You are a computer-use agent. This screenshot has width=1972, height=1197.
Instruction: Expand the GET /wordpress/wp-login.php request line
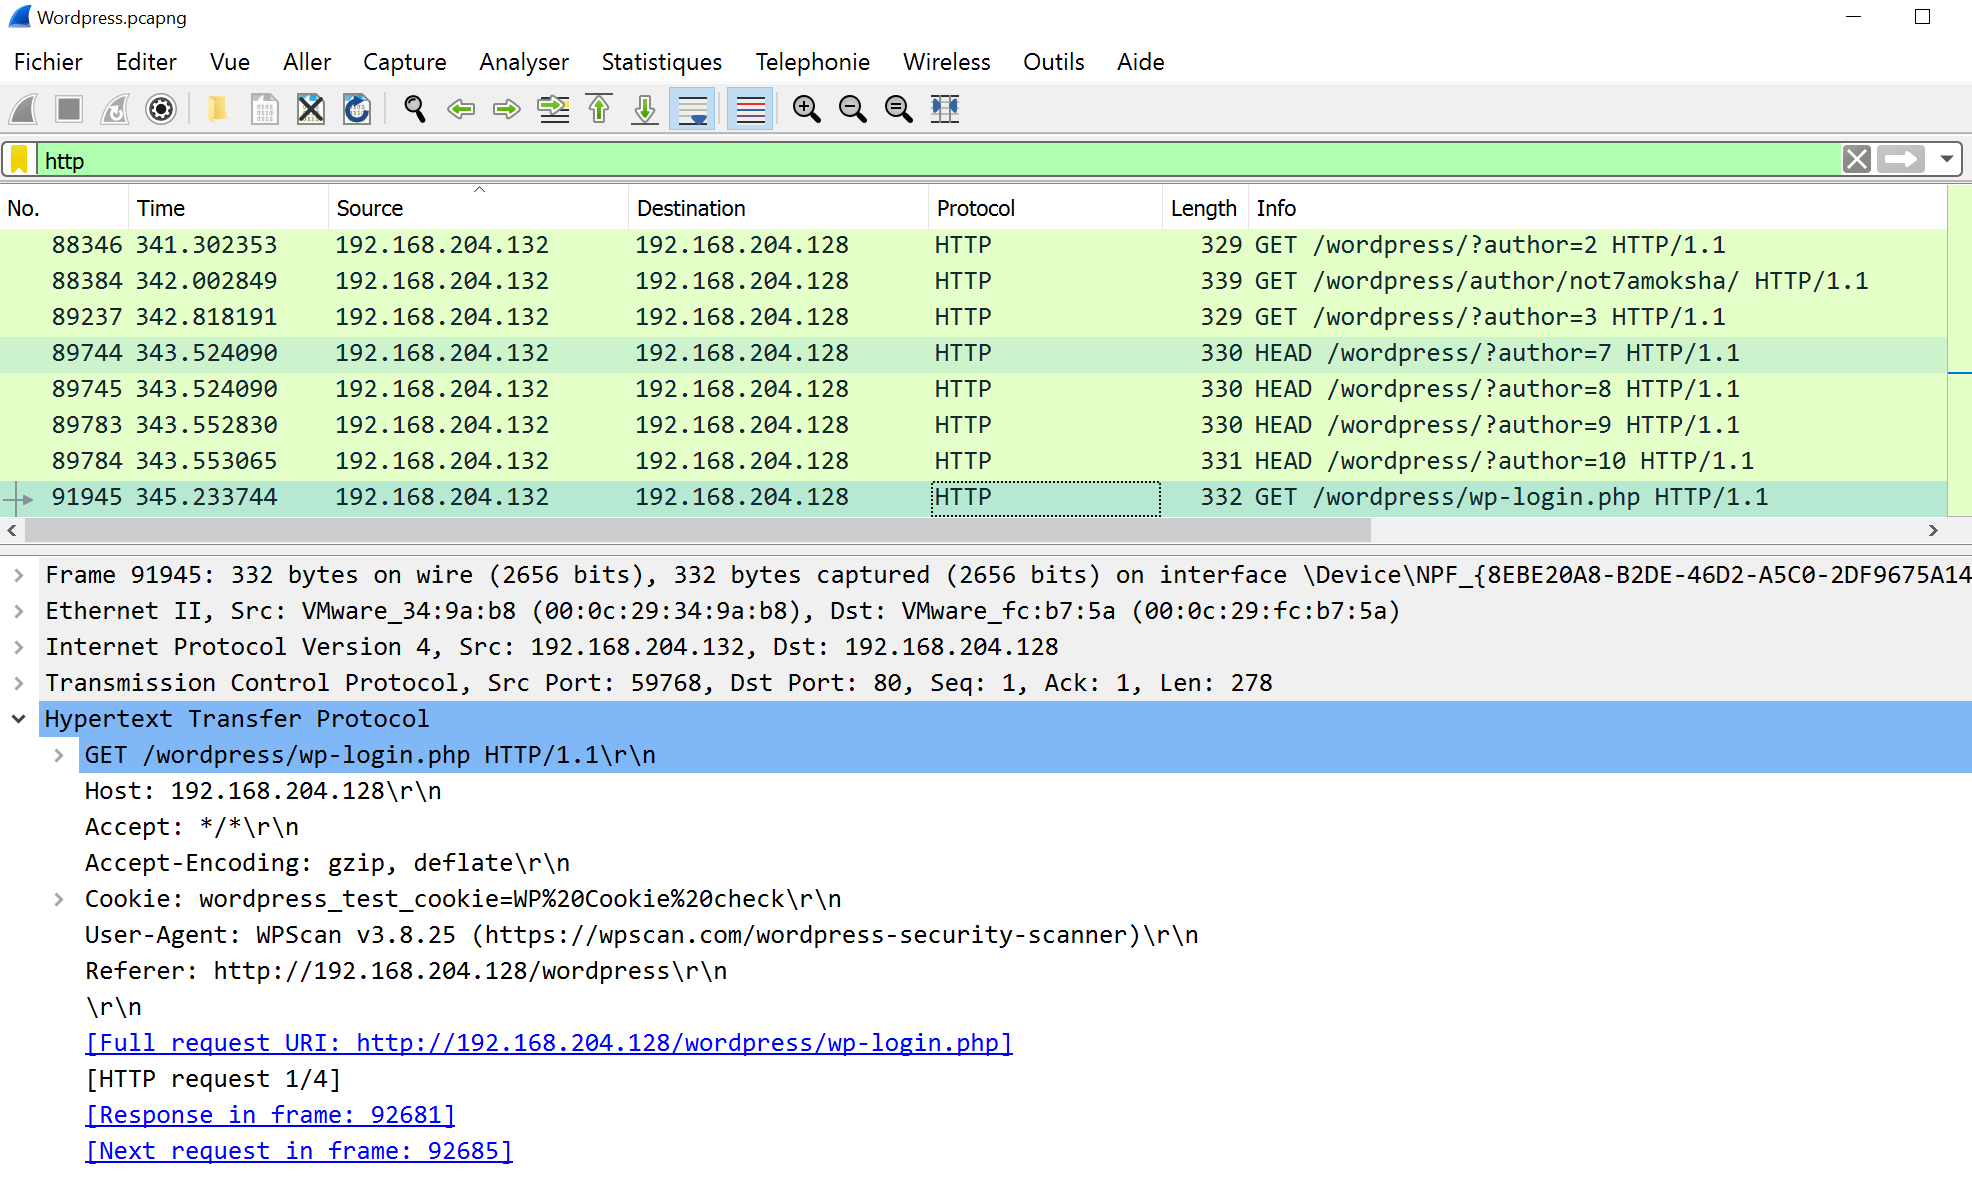pyautogui.click(x=59, y=755)
